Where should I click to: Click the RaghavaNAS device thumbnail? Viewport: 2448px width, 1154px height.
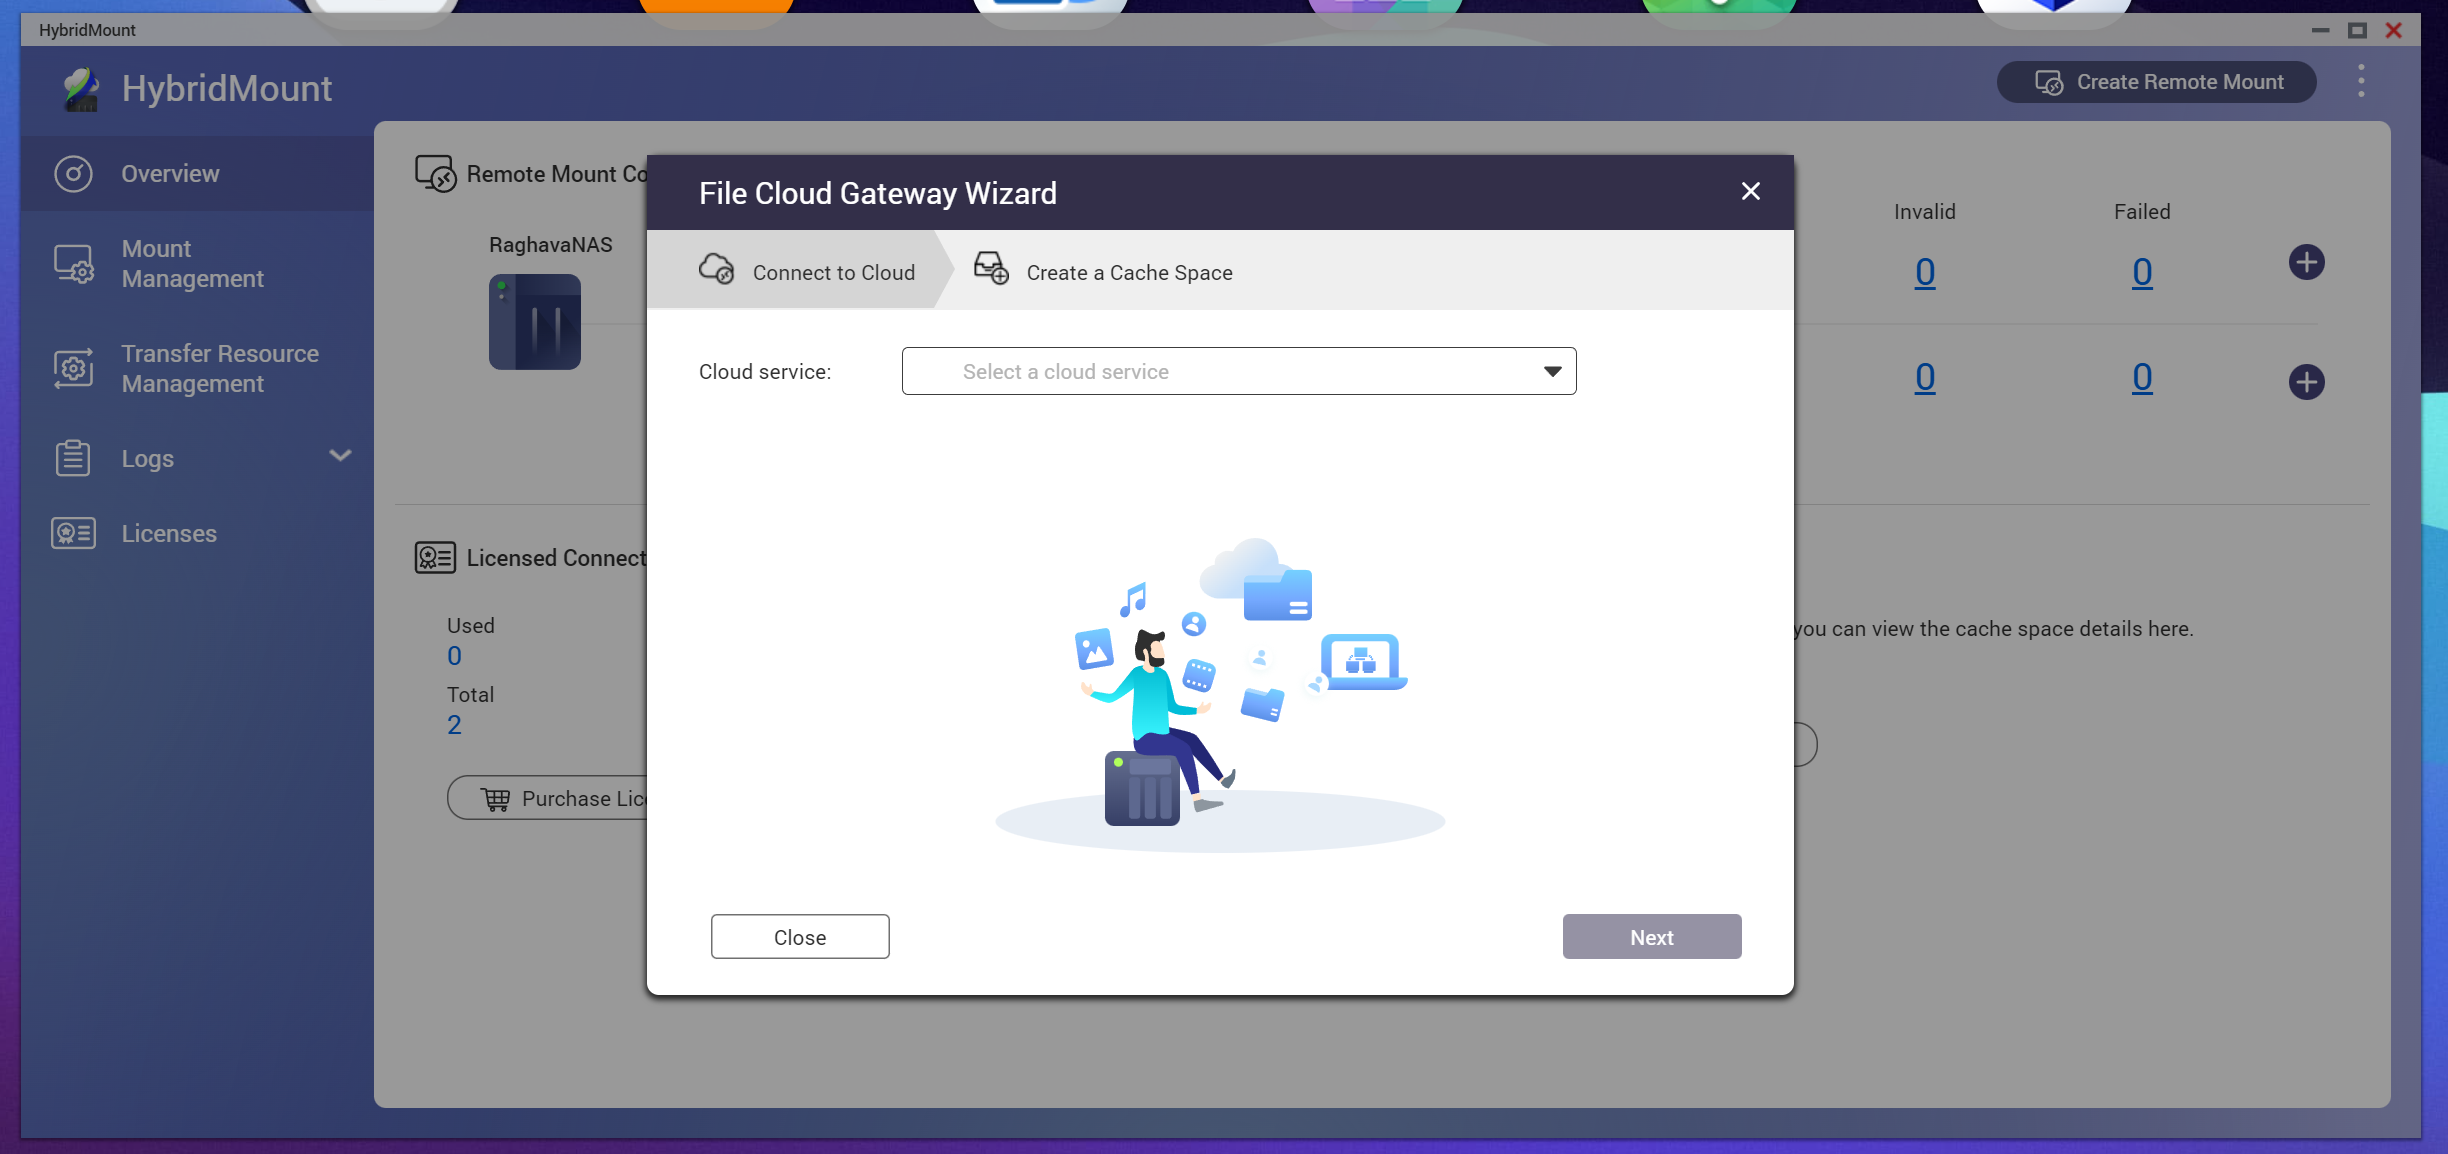coord(534,322)
